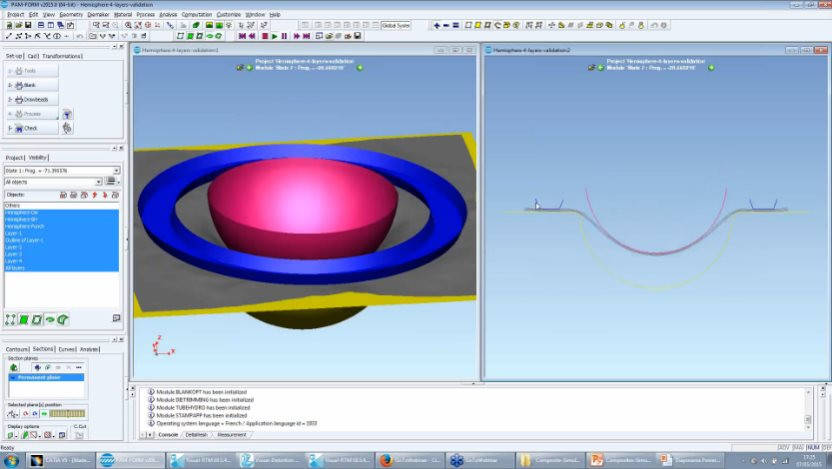Screen dimensions: 832x469
Task: Jump to the first state of animation
Action: point(242,36)
